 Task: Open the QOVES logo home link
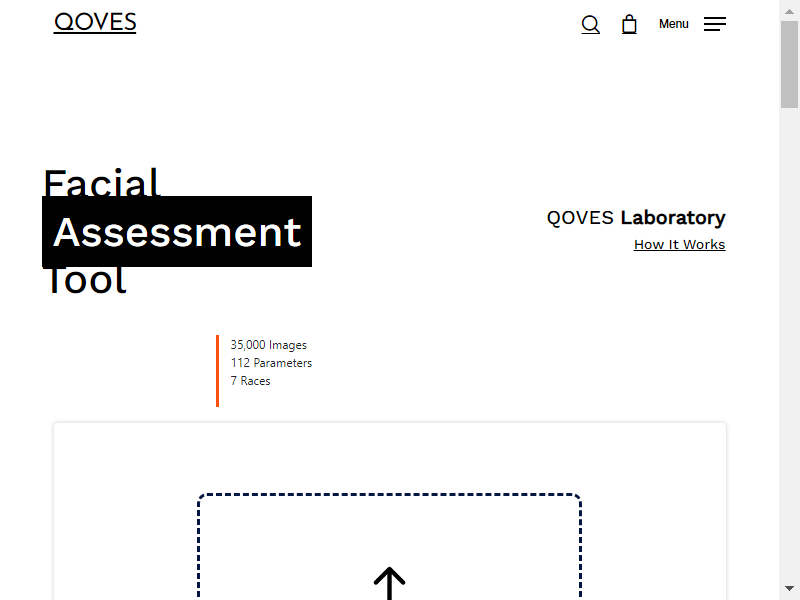(x=95, y=23)
